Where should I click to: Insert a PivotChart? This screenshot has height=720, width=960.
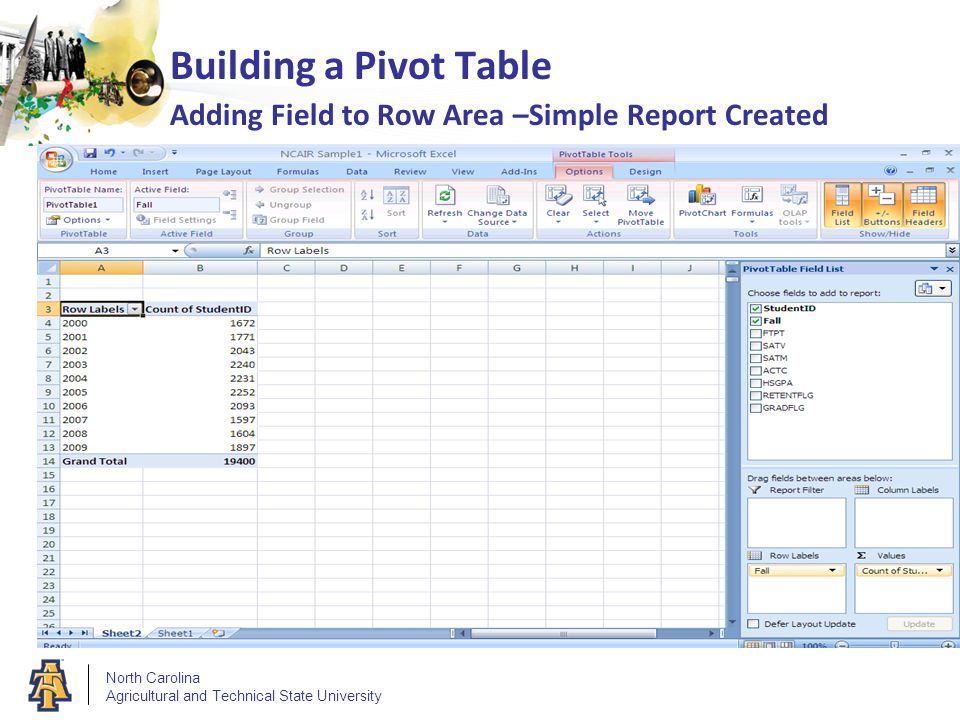click(702, 202)
